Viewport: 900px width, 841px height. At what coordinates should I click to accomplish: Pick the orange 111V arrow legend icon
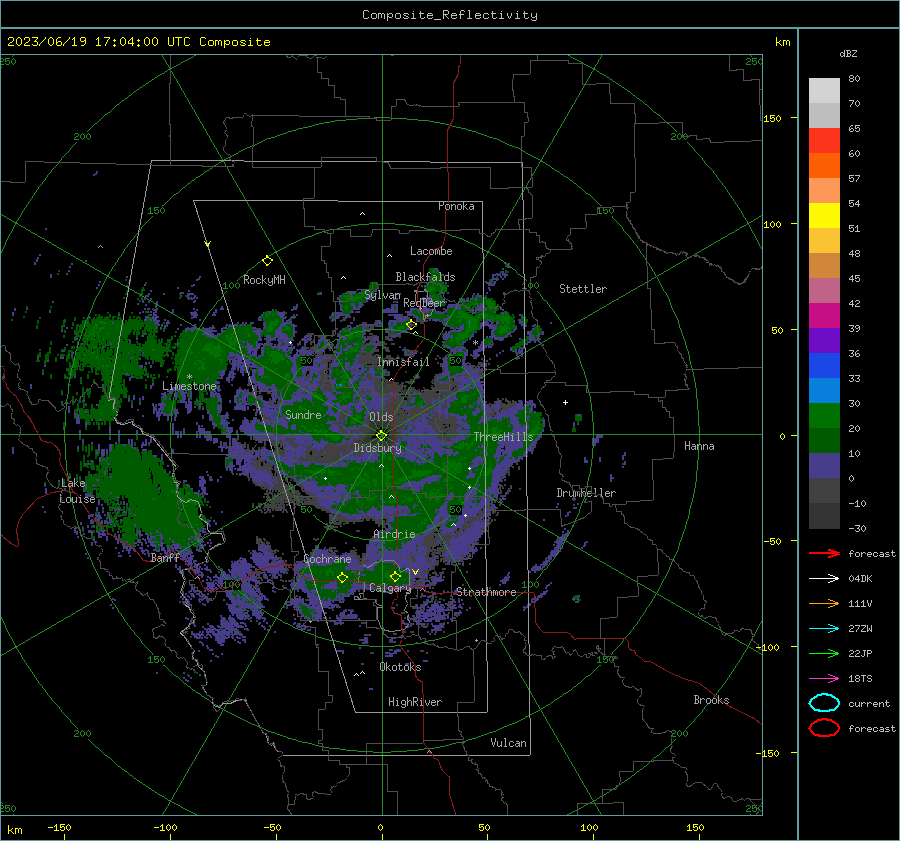(824, 603)
